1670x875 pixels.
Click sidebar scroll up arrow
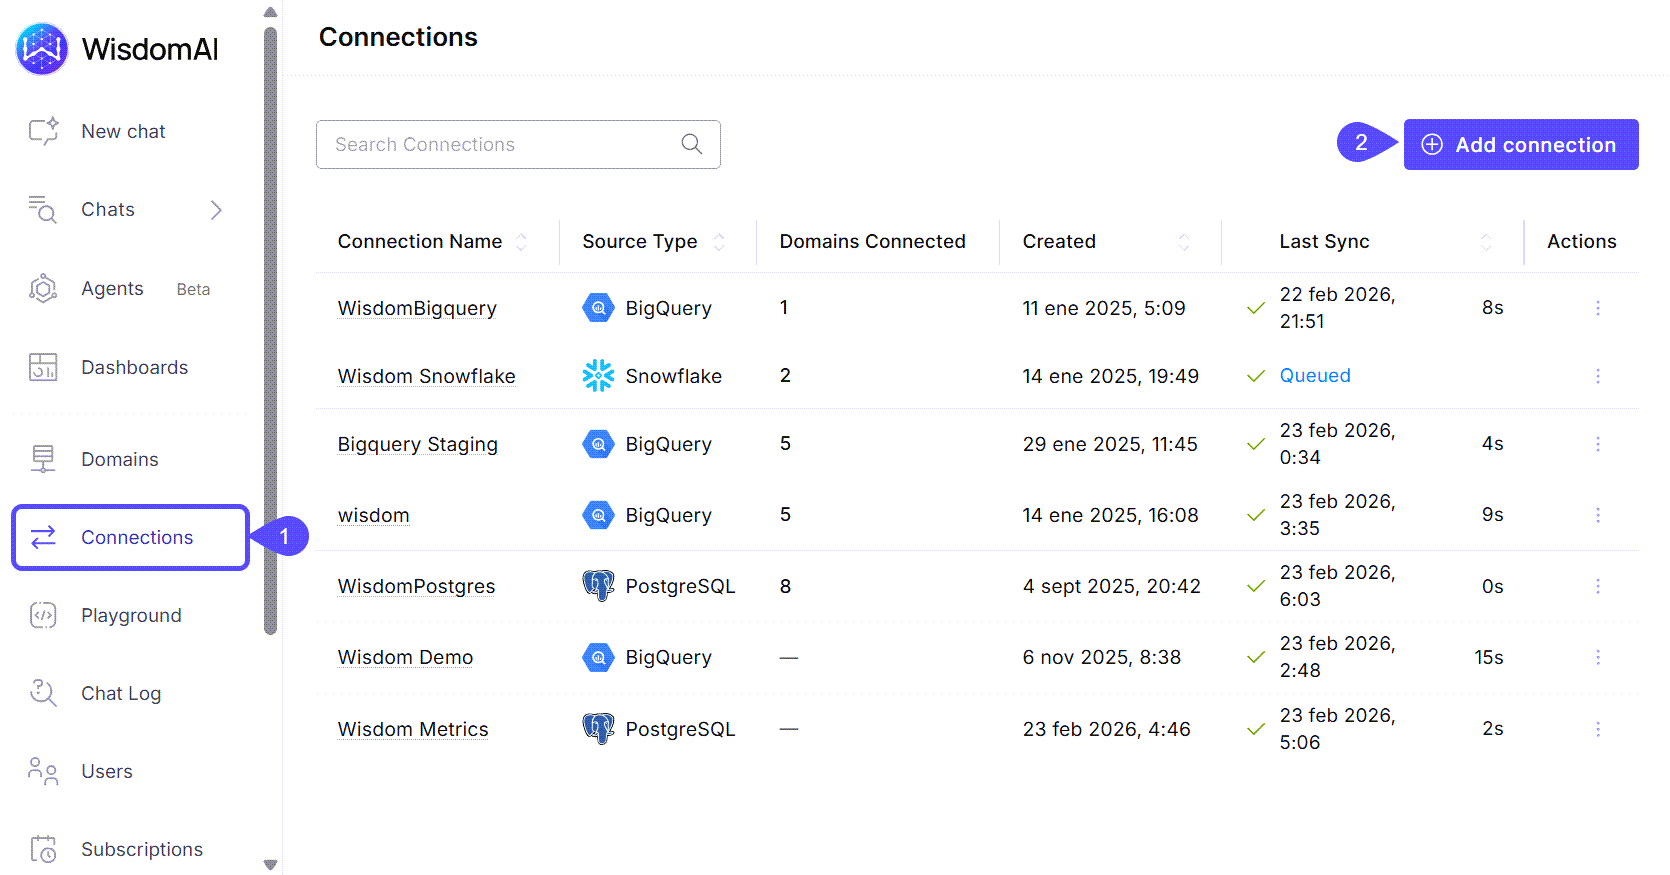pyautogui.click(x=270, y=12)
